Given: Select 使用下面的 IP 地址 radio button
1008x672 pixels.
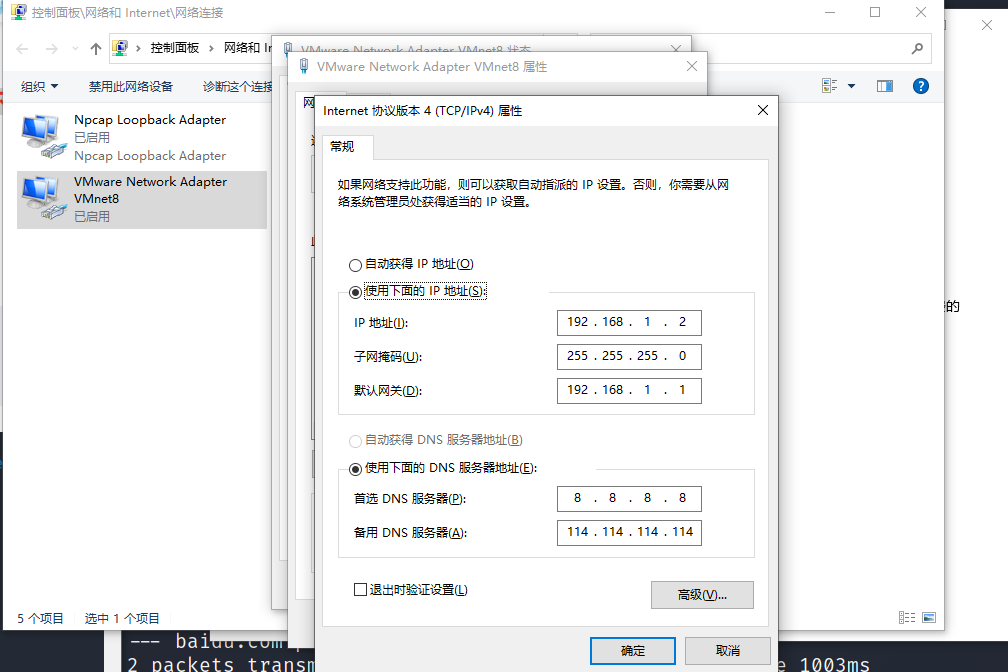Looking at the screenshot, I should tap(355, 292).
